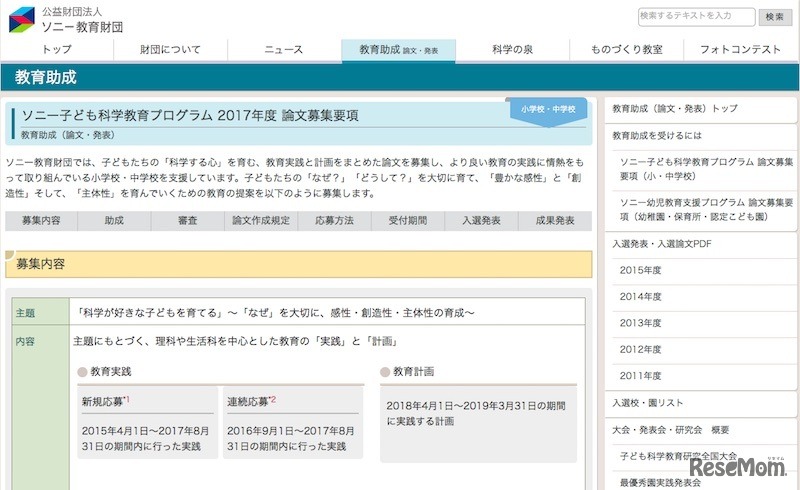800x490 pixels.
Task: Jump to the 論文作成規定 section tab
Action: pos(261,220)
